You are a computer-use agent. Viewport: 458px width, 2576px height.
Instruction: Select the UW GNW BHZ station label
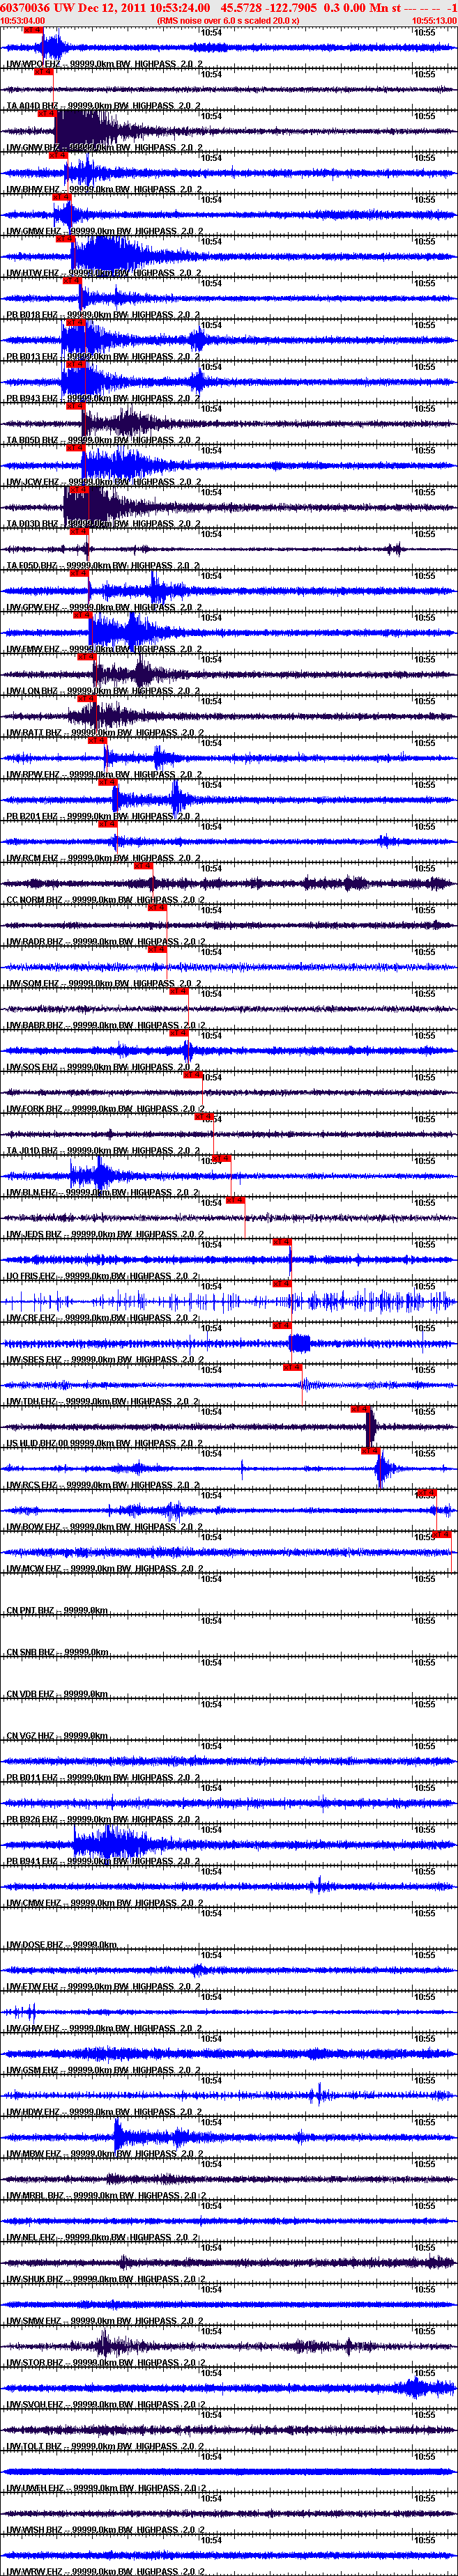(104, 148)
